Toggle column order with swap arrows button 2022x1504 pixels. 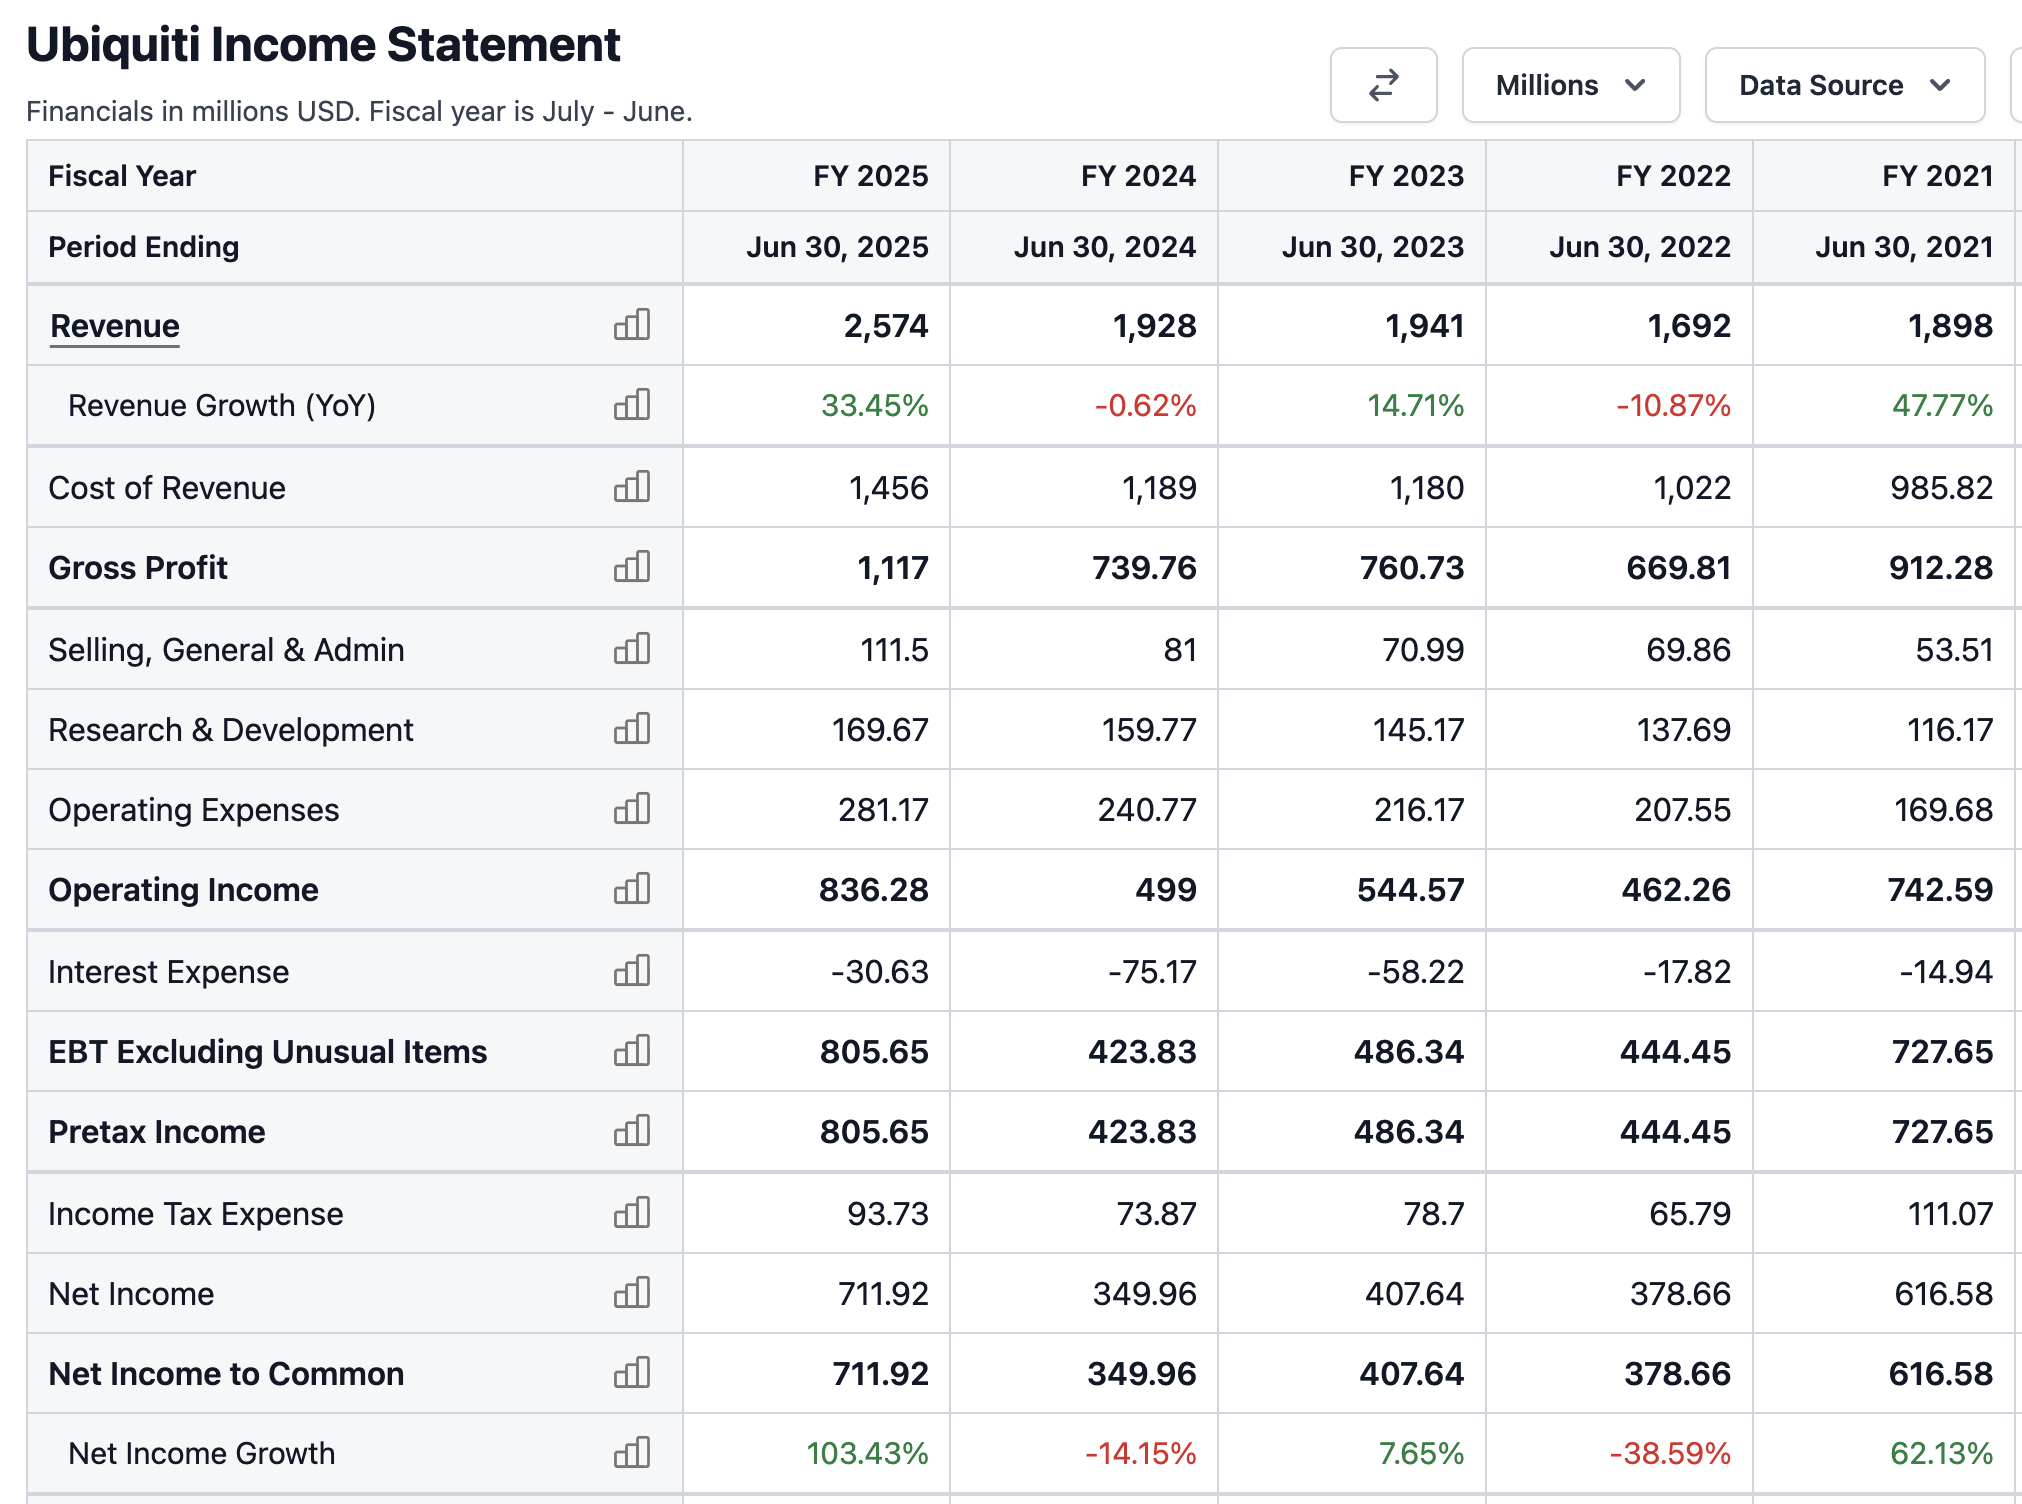coord(1383,85)
